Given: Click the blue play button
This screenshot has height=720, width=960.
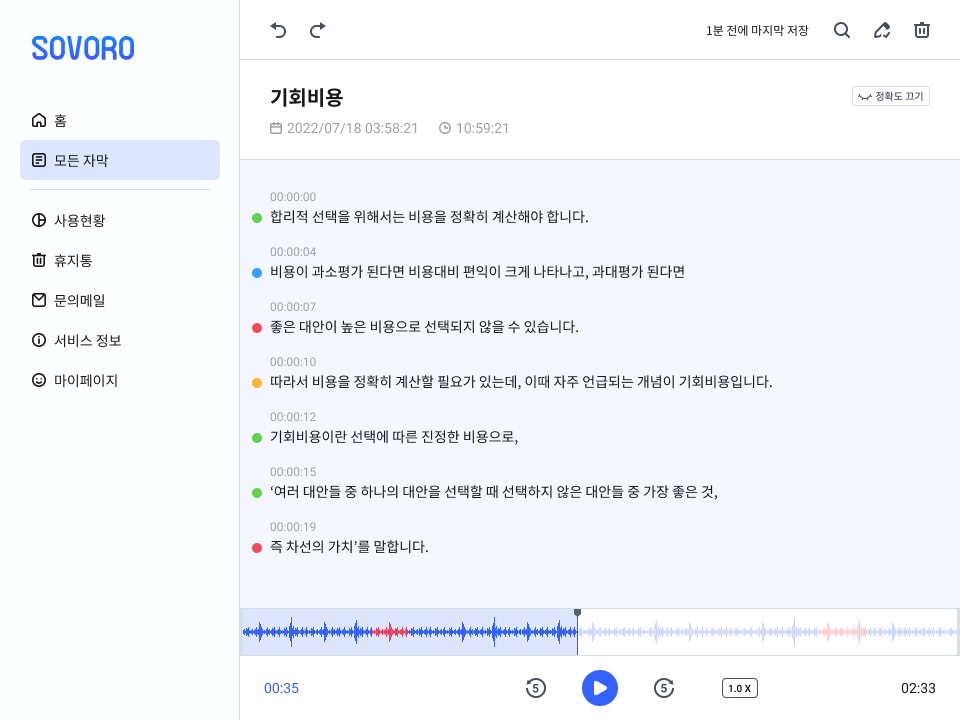Looking at the screenshot, I should pos(600,688).
